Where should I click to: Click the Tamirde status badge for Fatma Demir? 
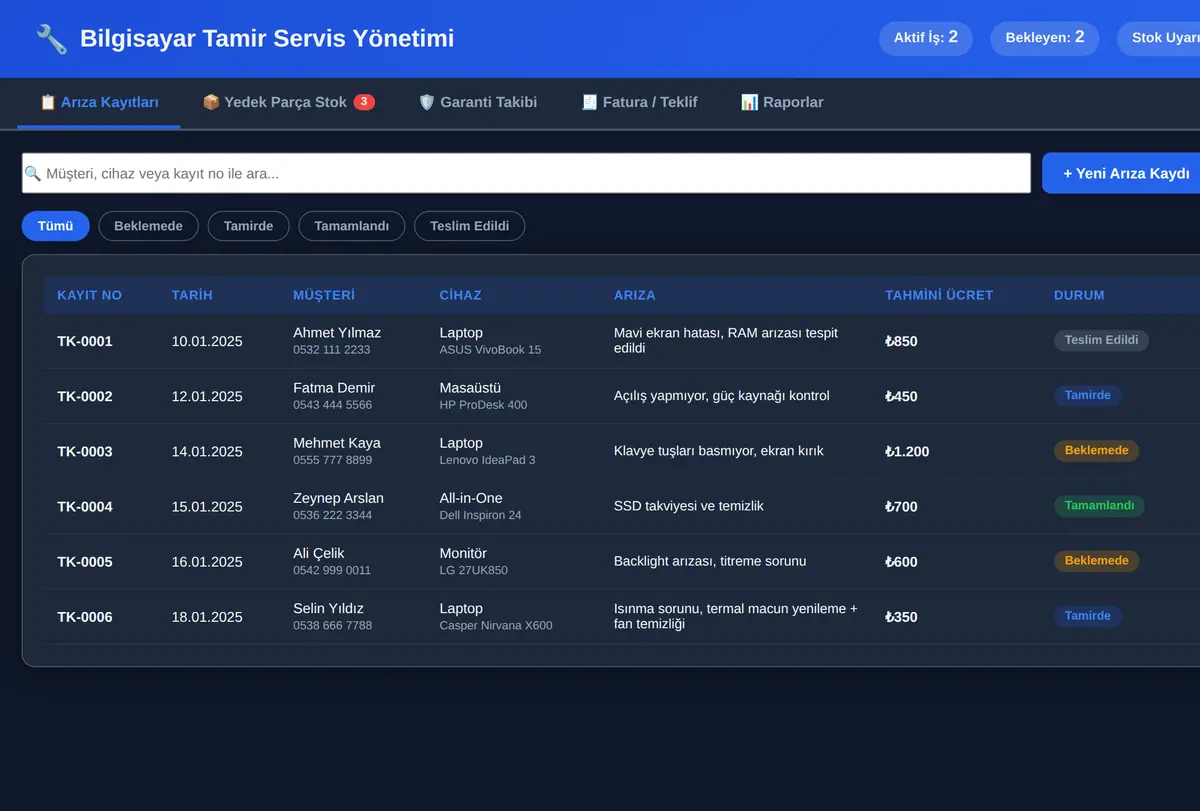pos(1088,395)
